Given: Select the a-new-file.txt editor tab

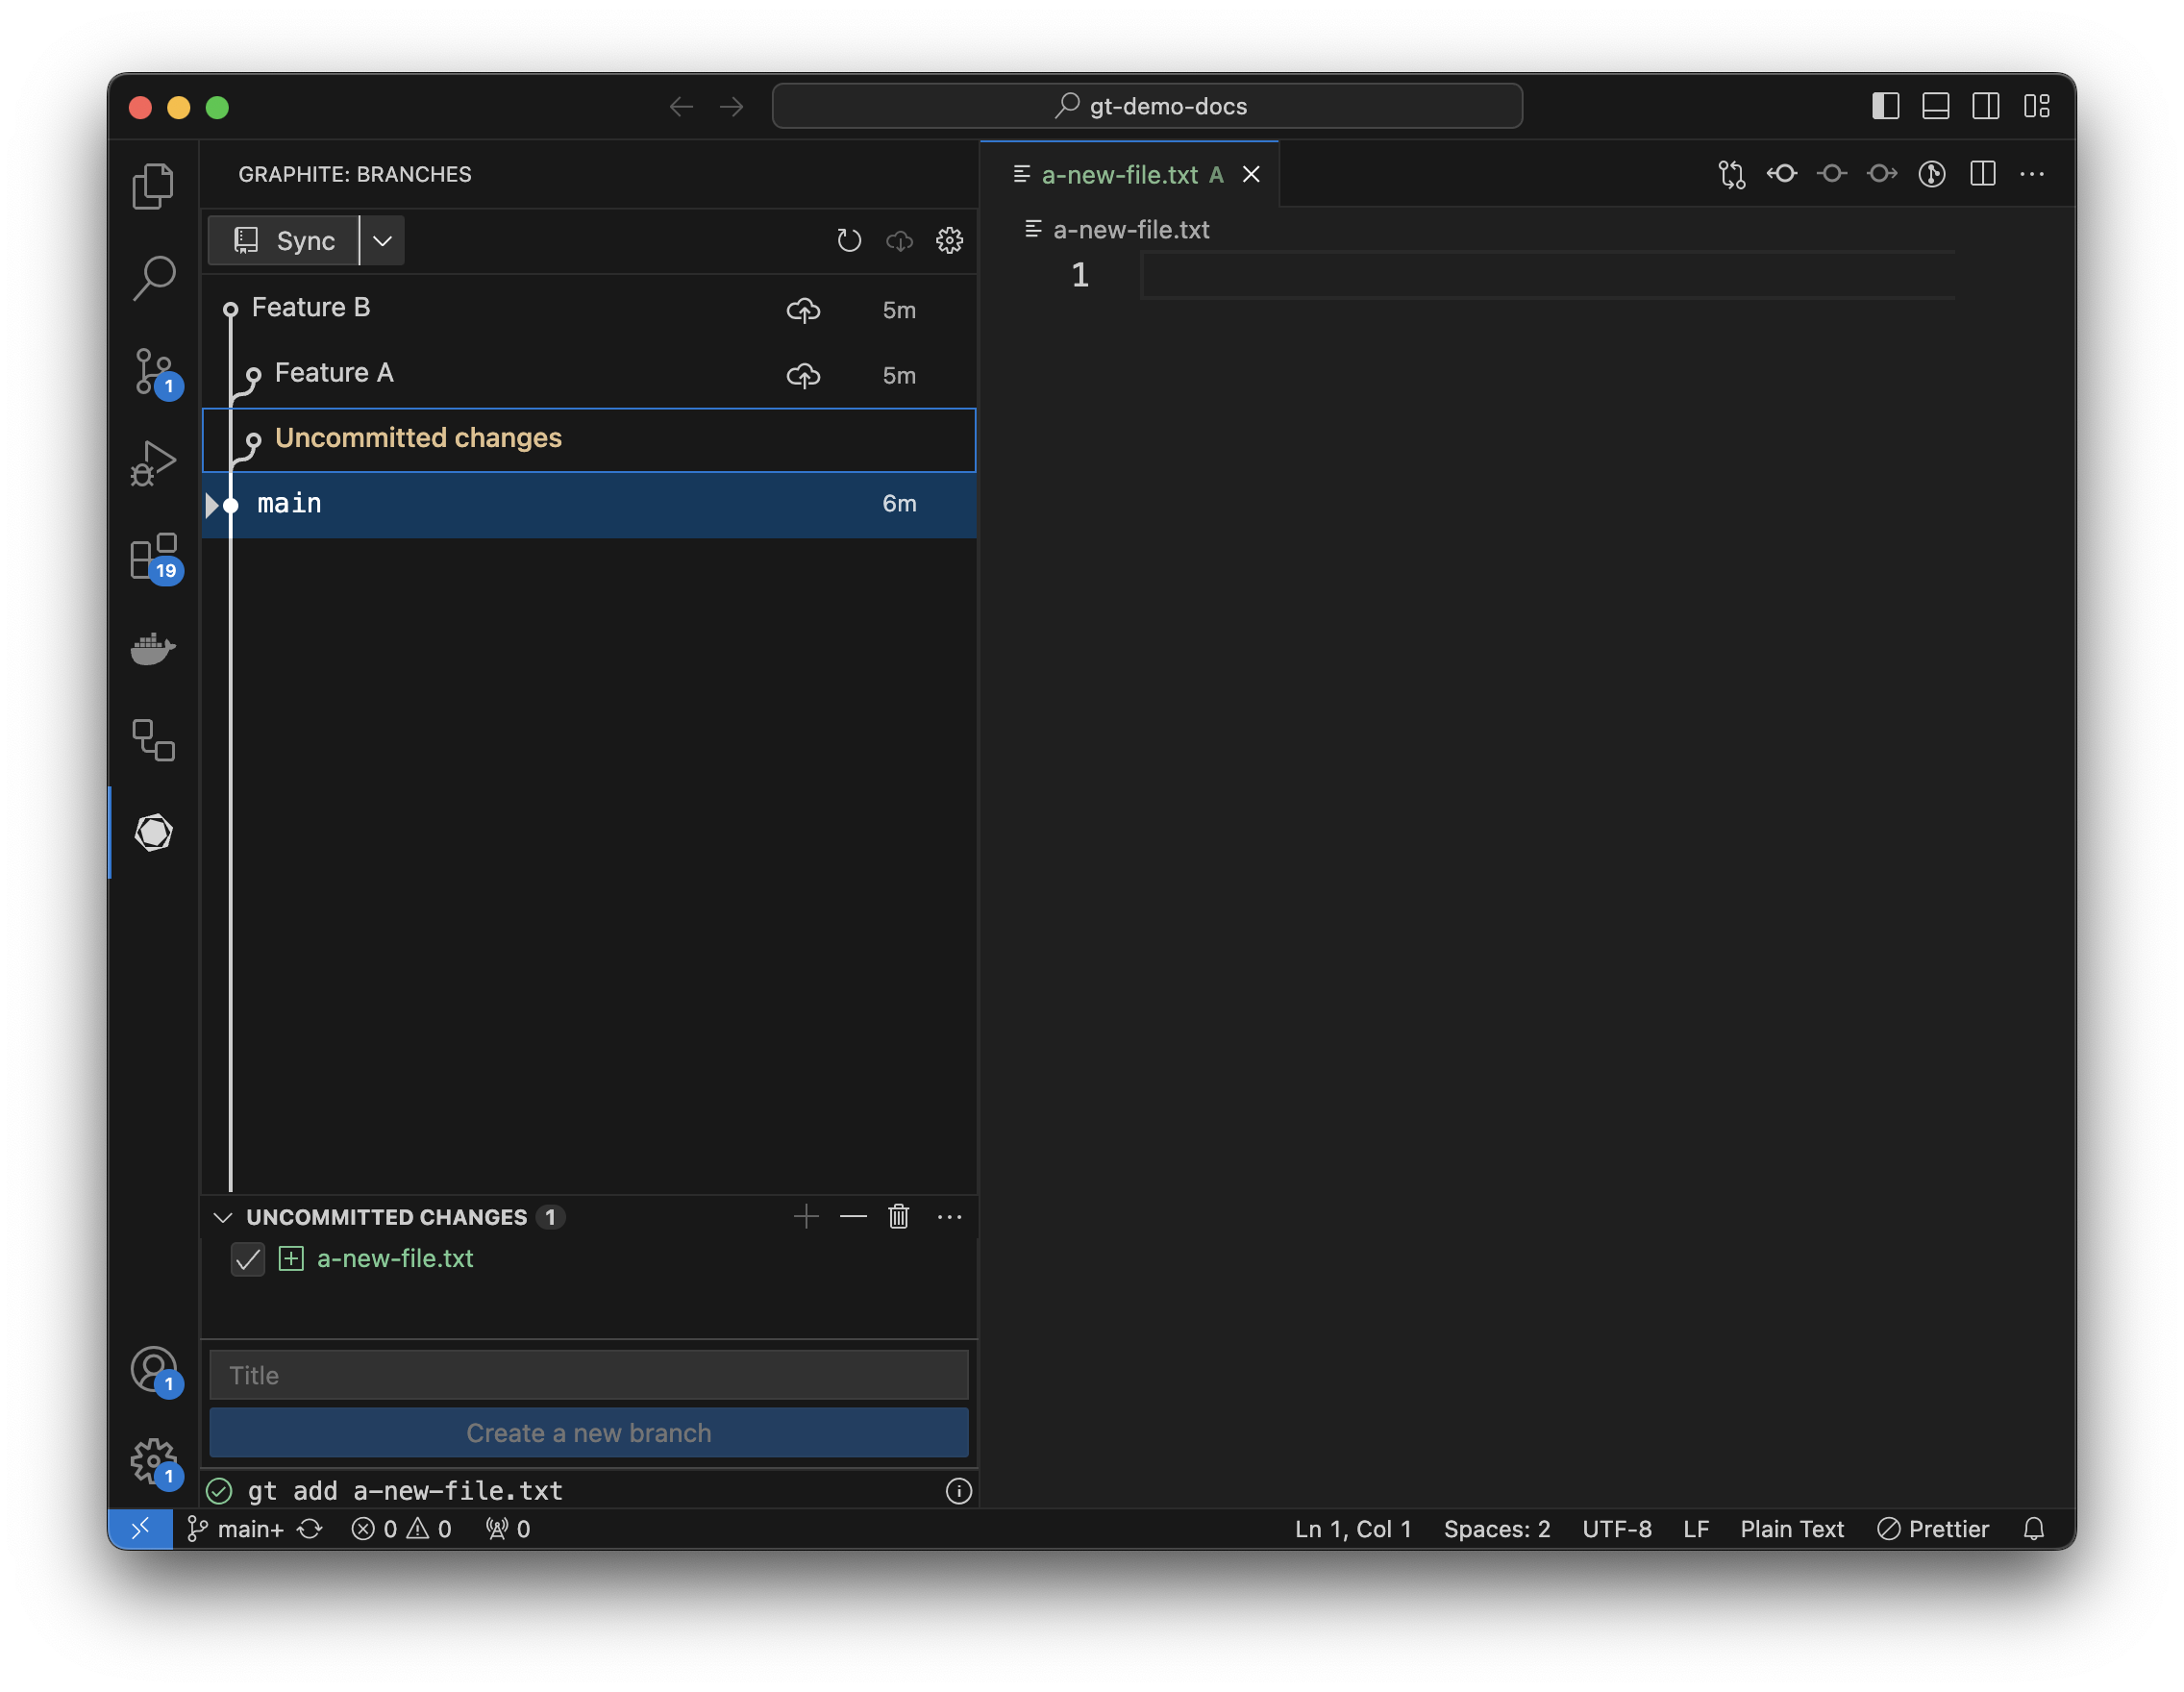Looking at the screenshot, I should coord(1118,175).
